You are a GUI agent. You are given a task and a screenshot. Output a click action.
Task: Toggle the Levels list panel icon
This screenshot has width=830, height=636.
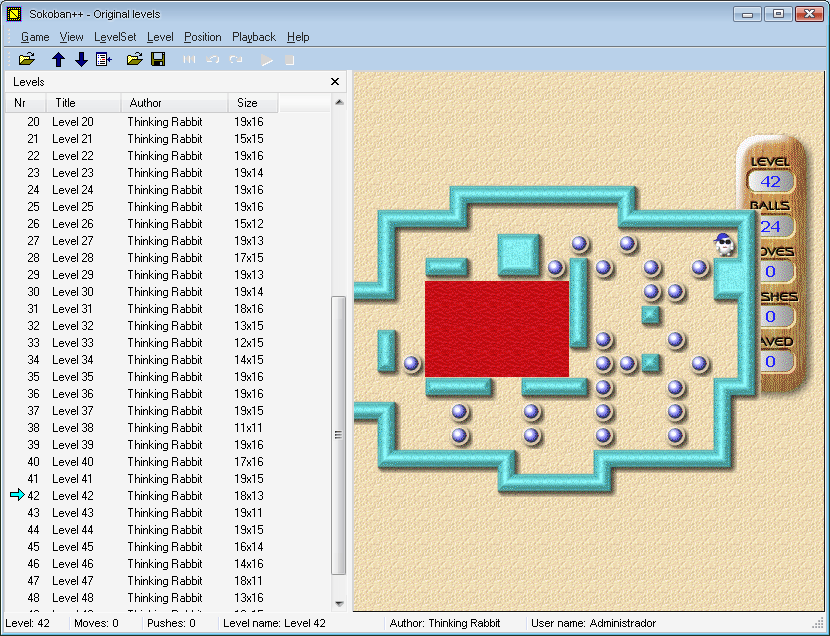point(104,58)
